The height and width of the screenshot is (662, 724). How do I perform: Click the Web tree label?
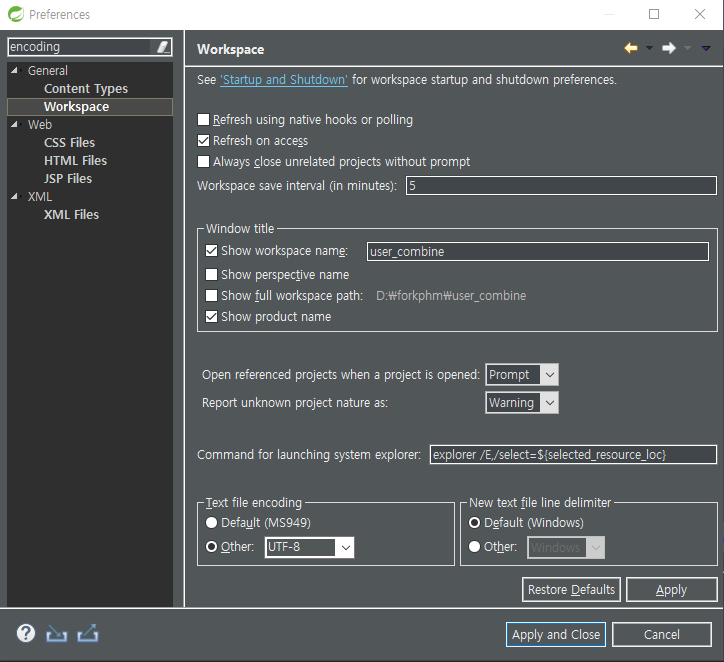(x=40, y=125)
